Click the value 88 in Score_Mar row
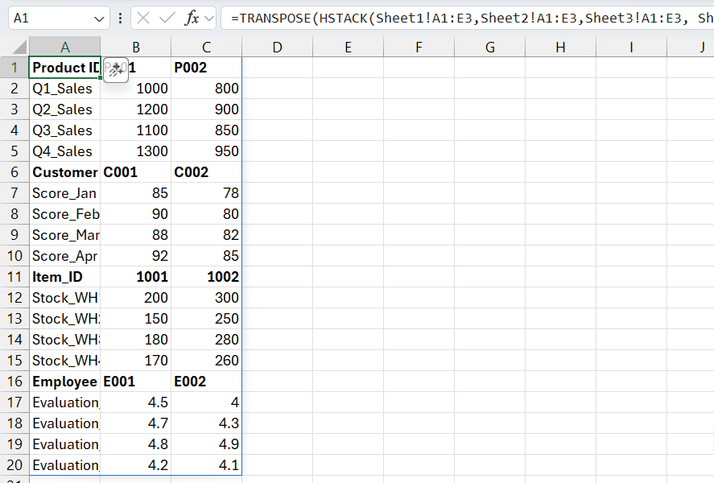 [x=136, y=235]
